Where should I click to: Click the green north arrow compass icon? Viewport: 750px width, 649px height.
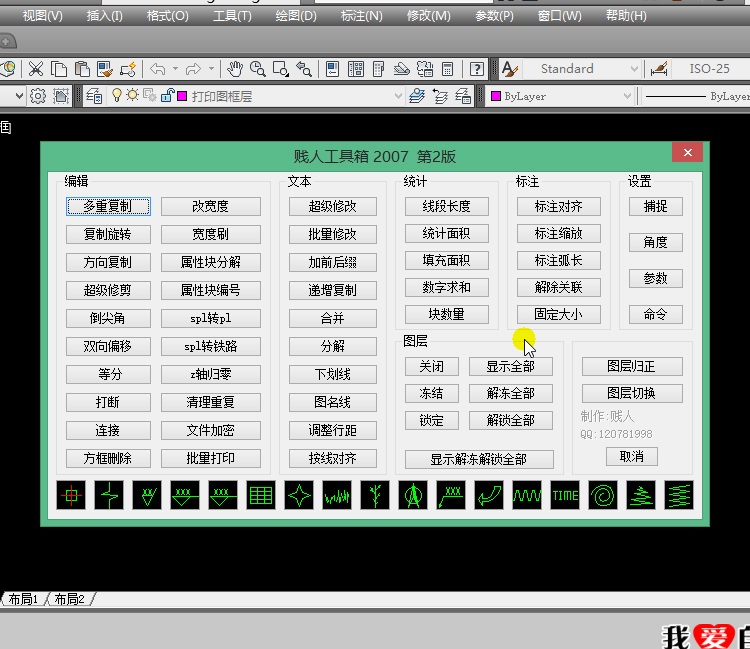[x=413, y=495]
